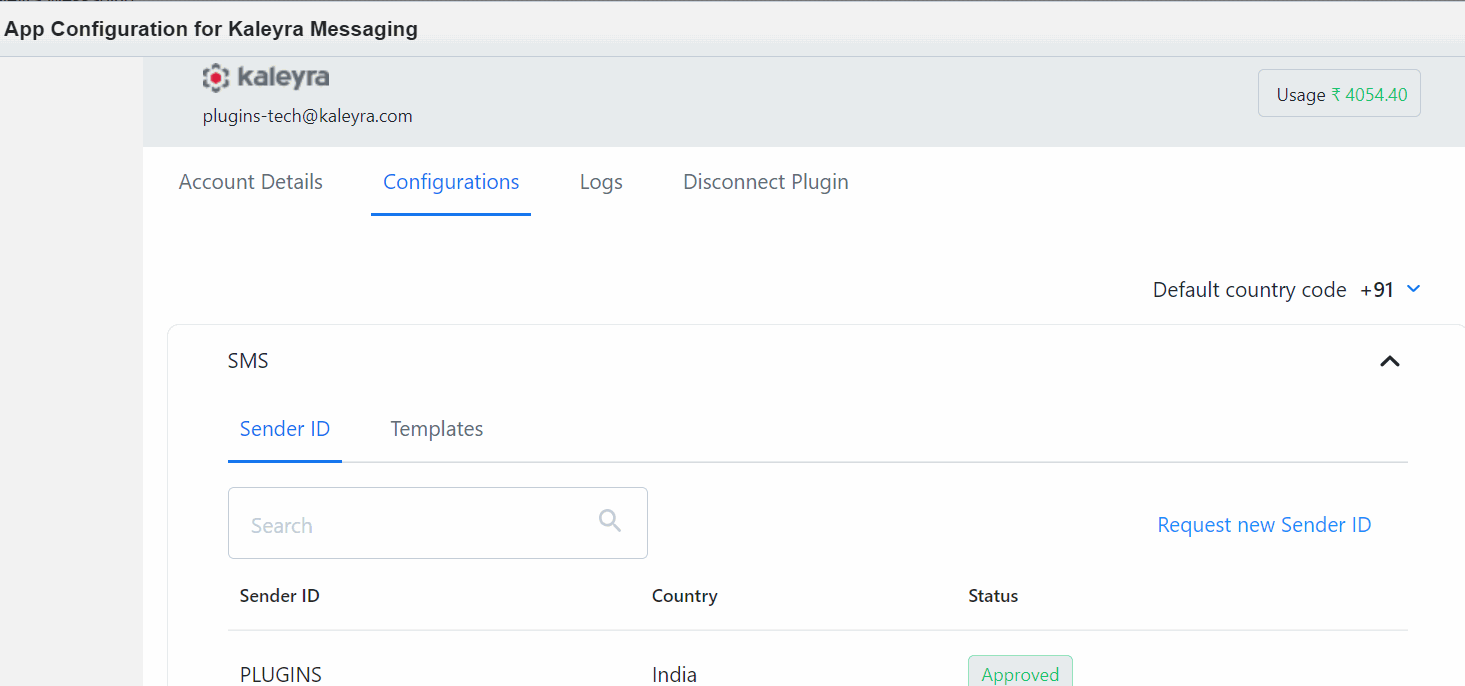This screenshot has height=686, width=1465.
Task: Go to the Disconnect Plugin tab
Action: pyautogui.click(x=766, y=182)
